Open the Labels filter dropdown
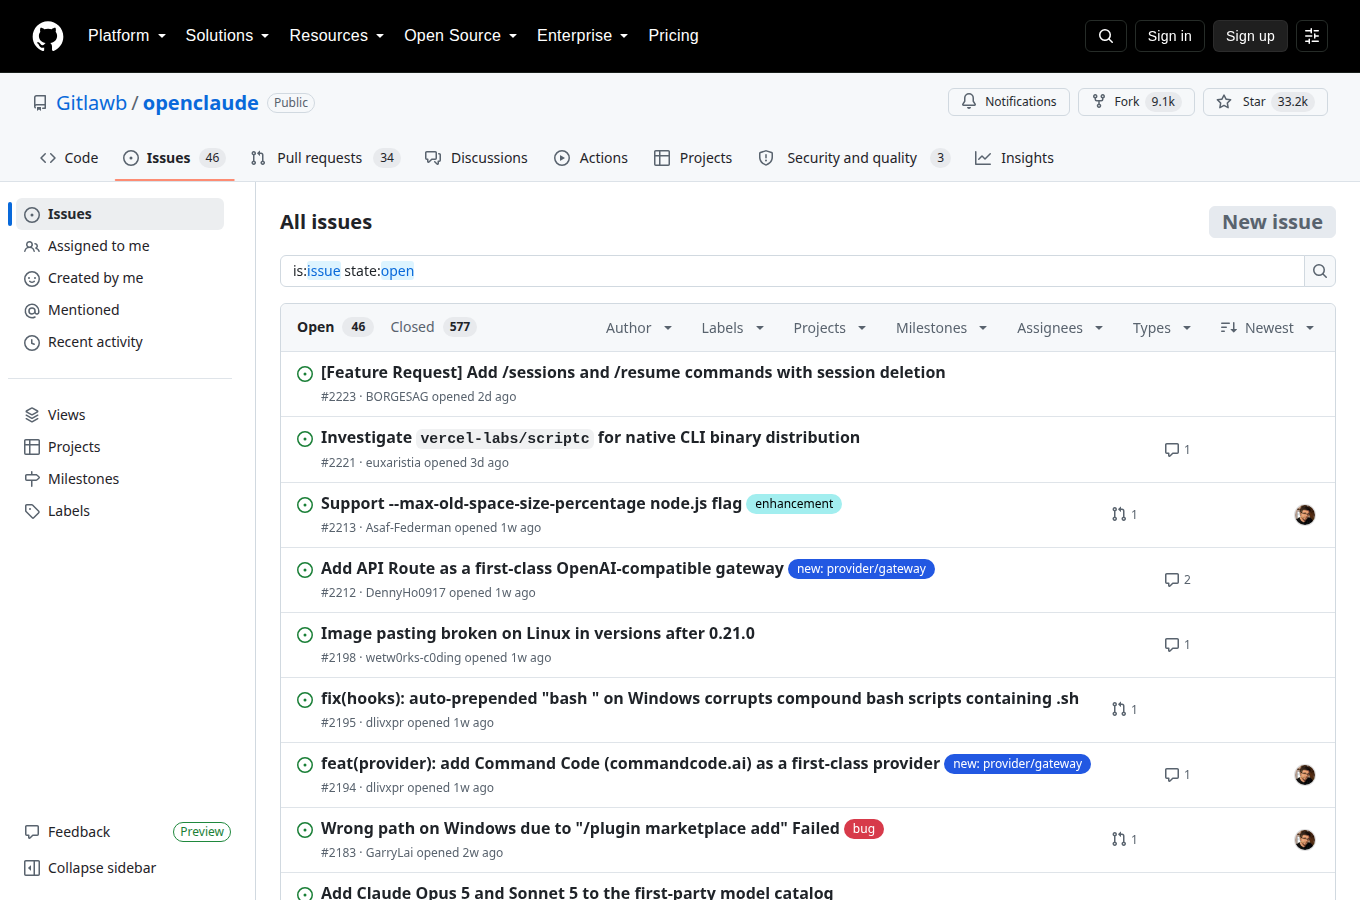The height and width of the screenshot is (900, 1360). point(733,328)
